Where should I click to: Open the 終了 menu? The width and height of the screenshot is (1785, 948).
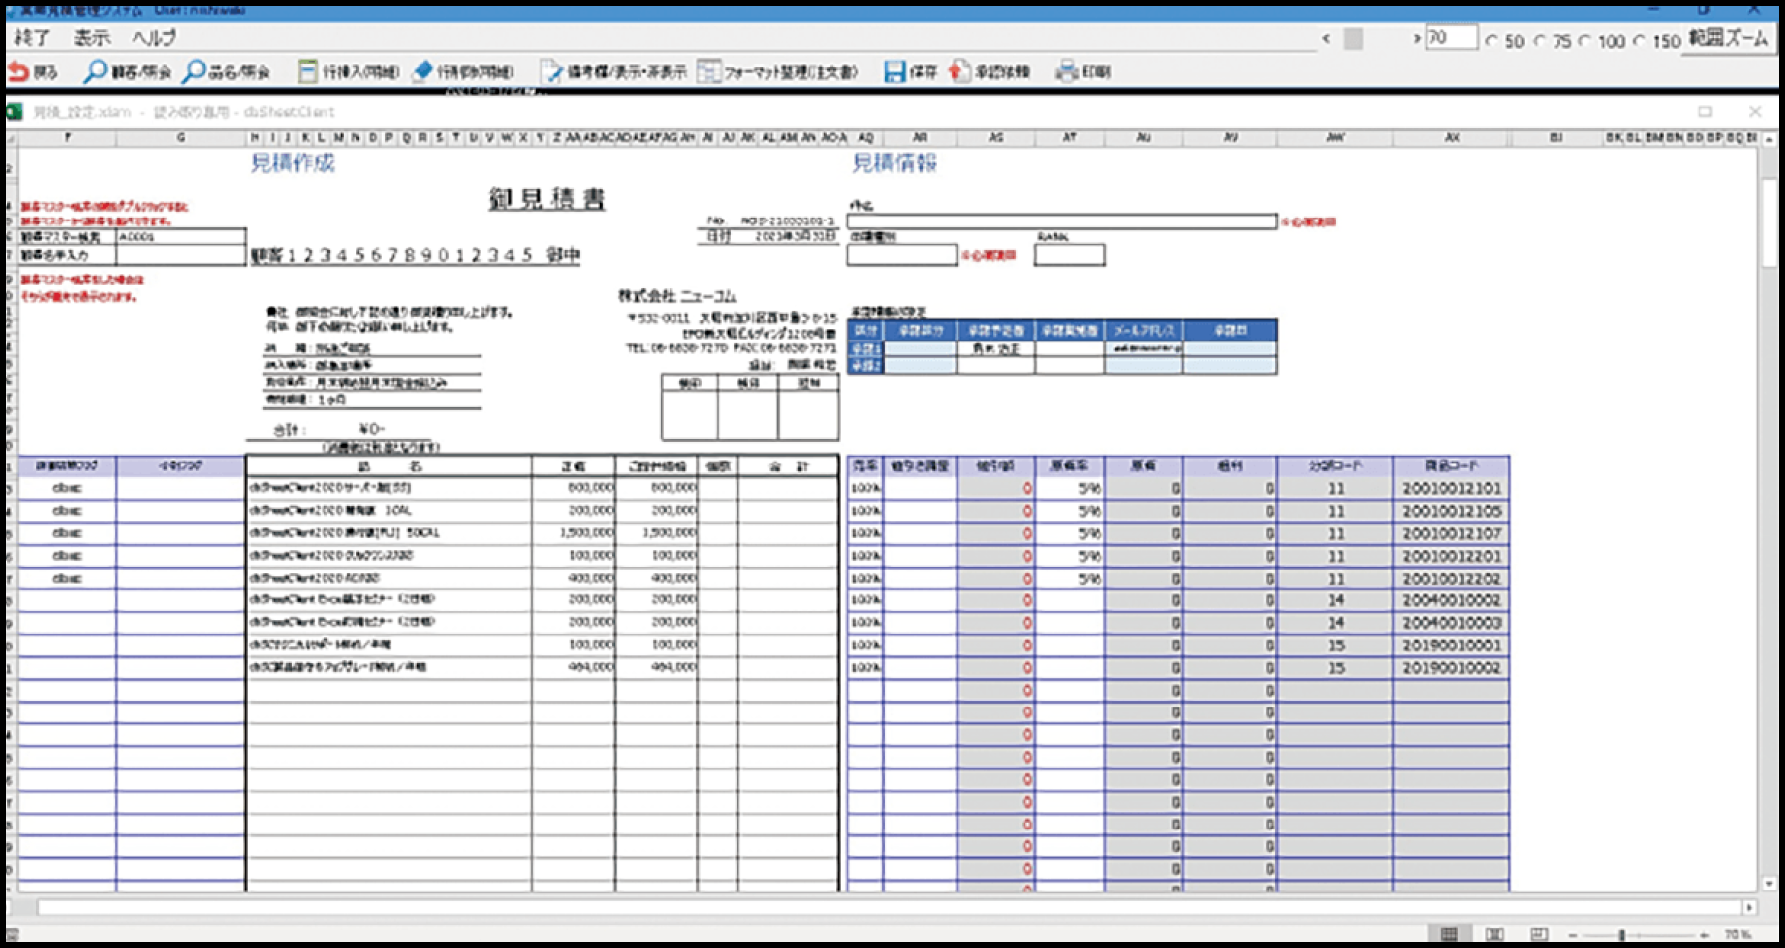(31, 38)
